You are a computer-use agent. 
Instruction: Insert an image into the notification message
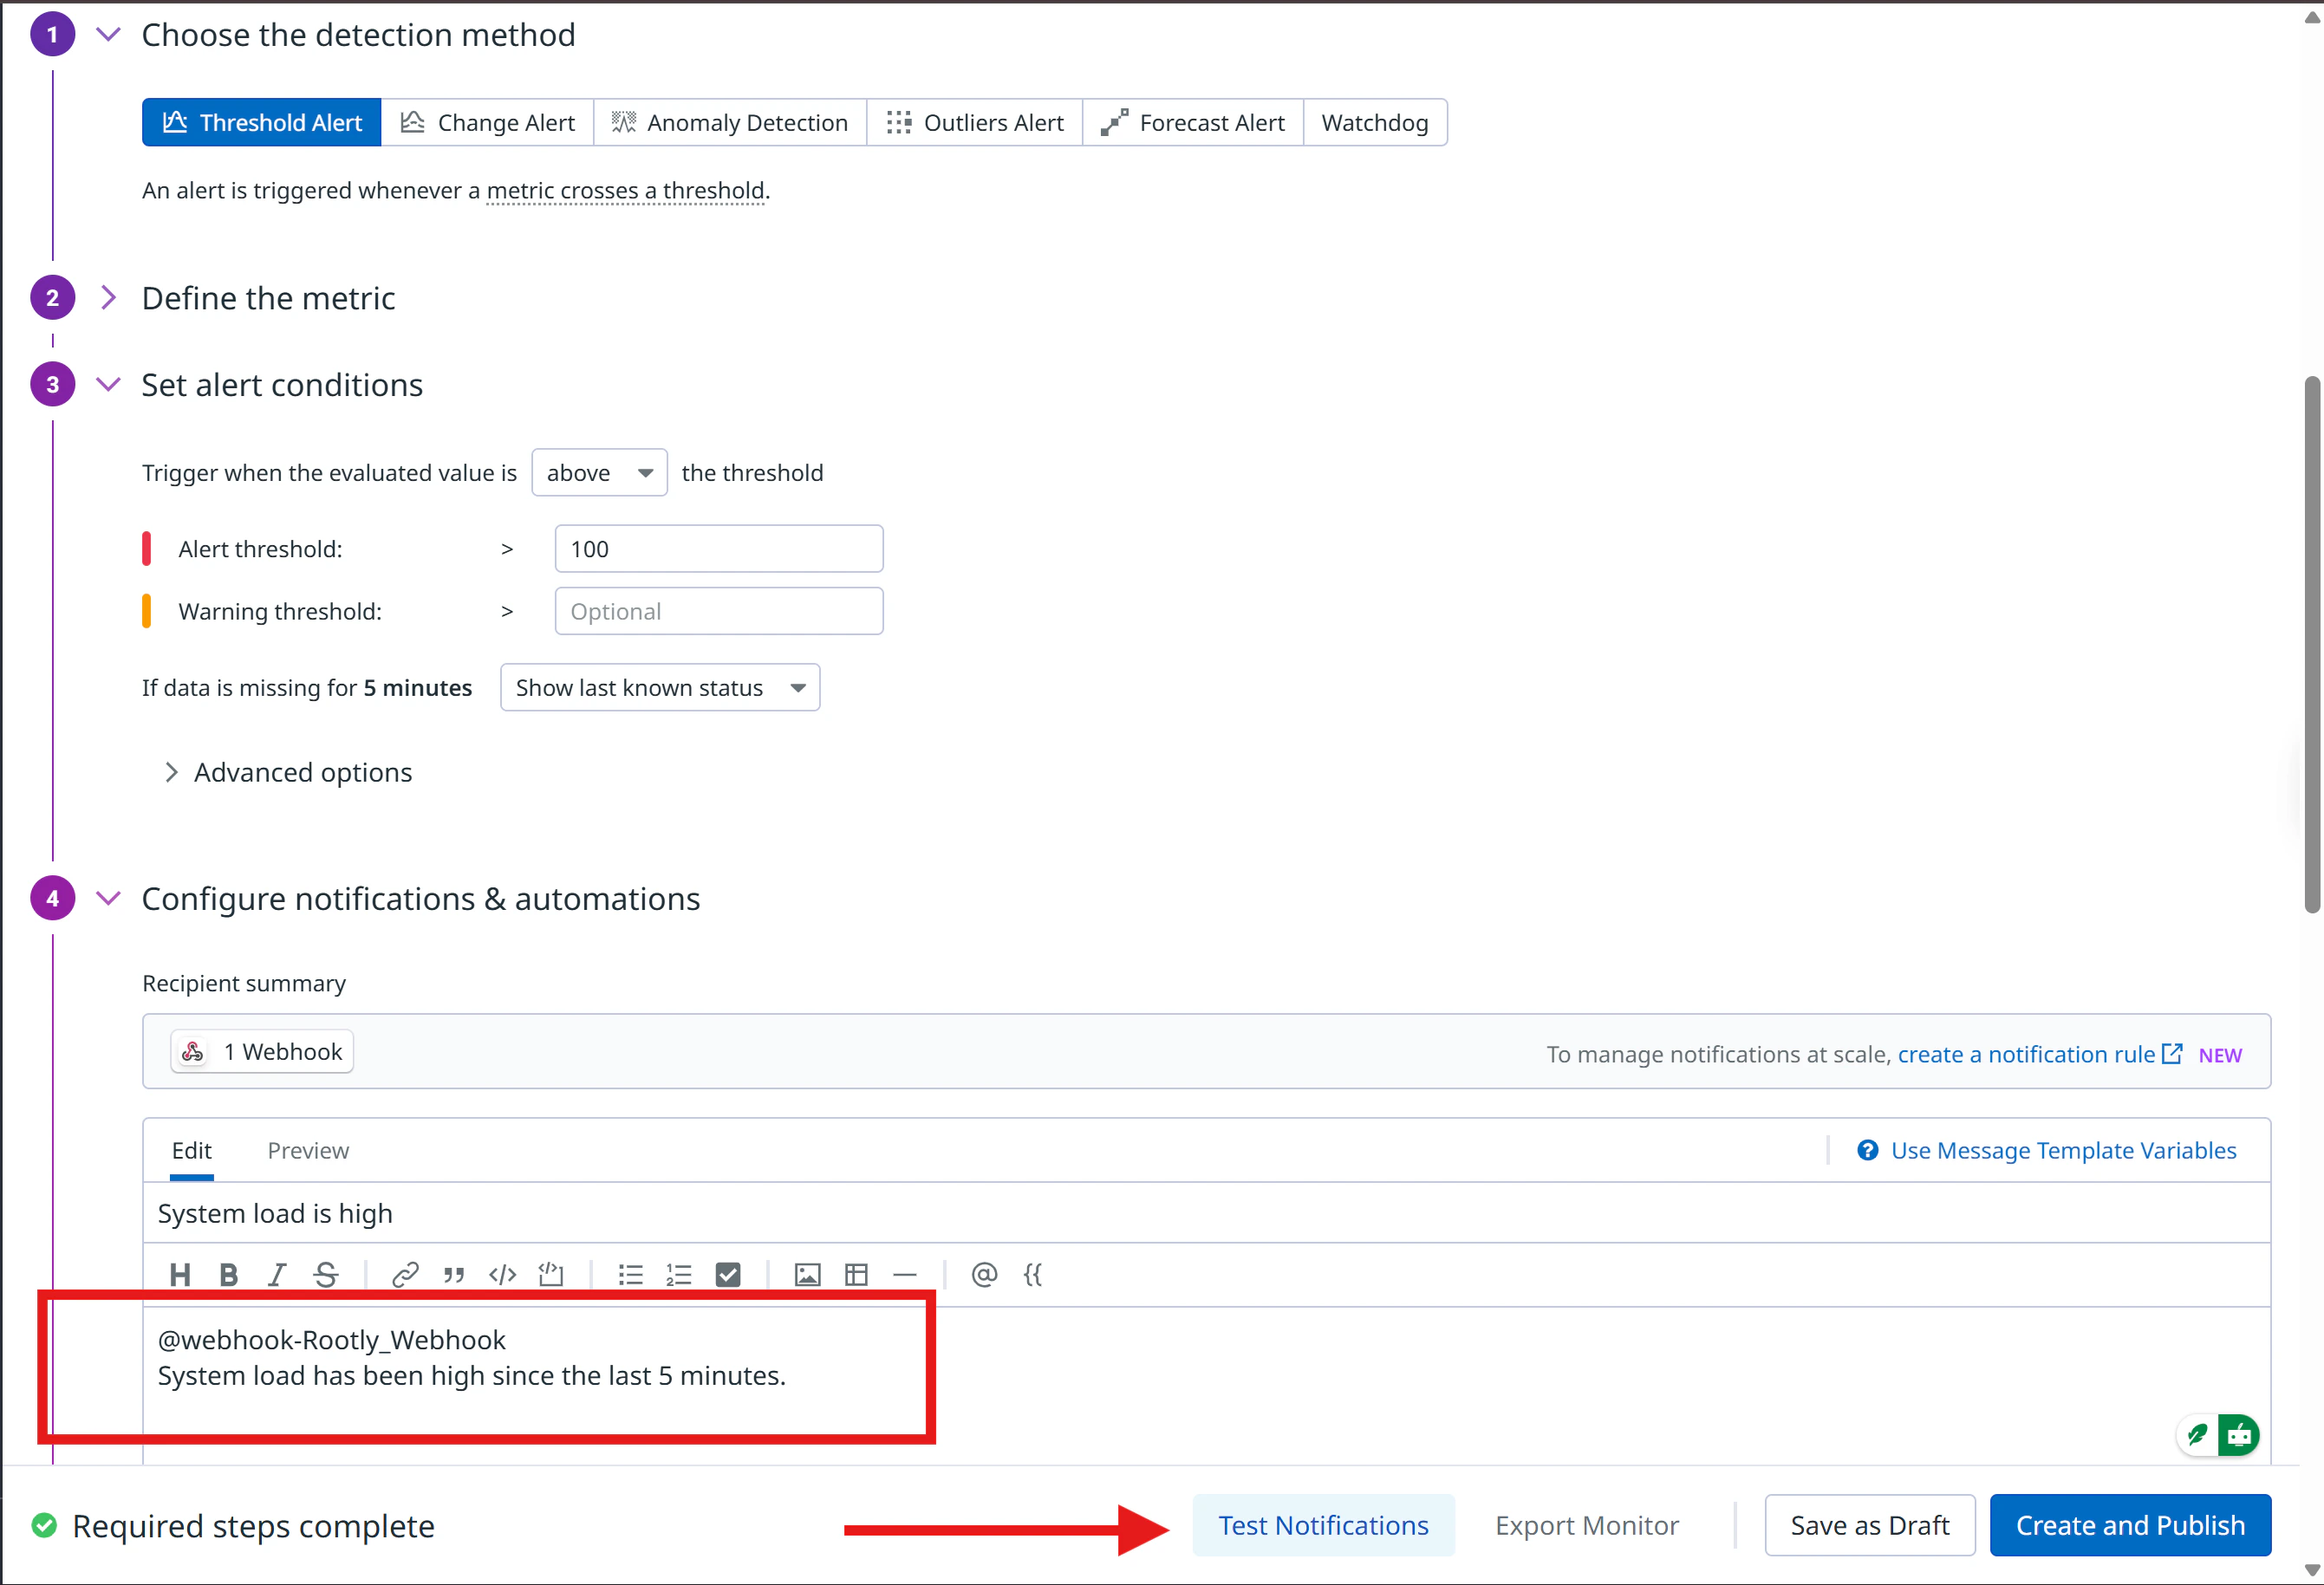click(x=806, y=1274)
